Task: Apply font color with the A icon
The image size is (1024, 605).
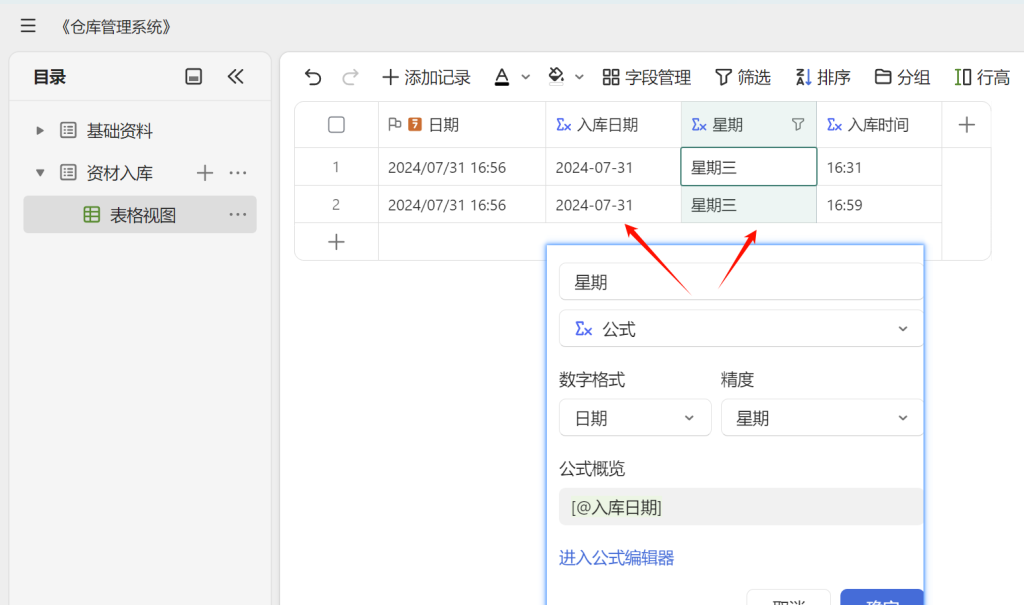Action: click(502, 77)
